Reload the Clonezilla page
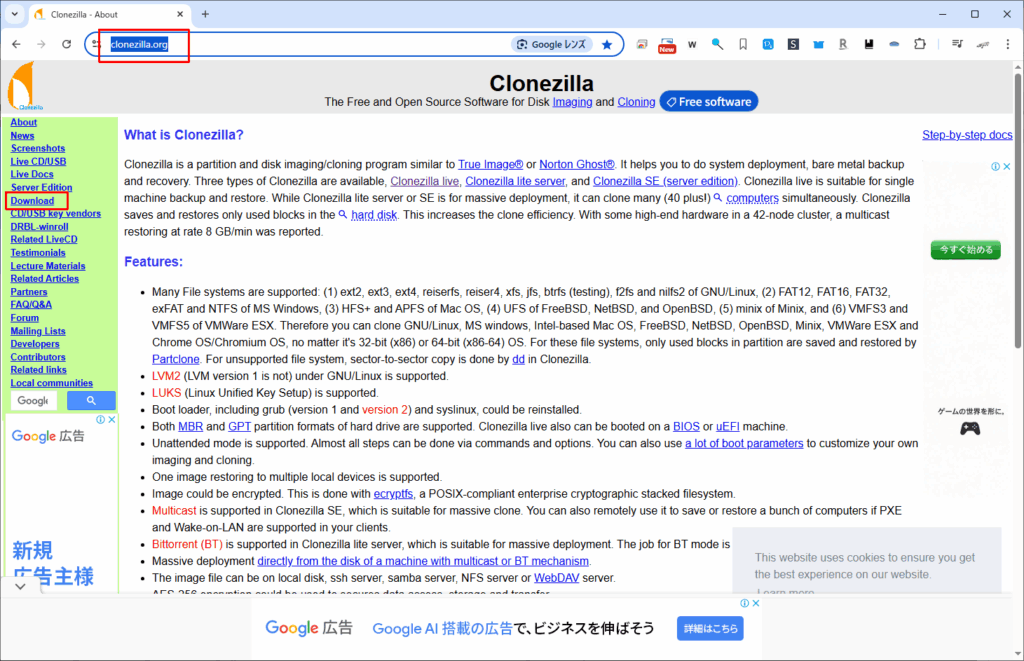This screenshot has width=1024, height=661. pos(67,44)
